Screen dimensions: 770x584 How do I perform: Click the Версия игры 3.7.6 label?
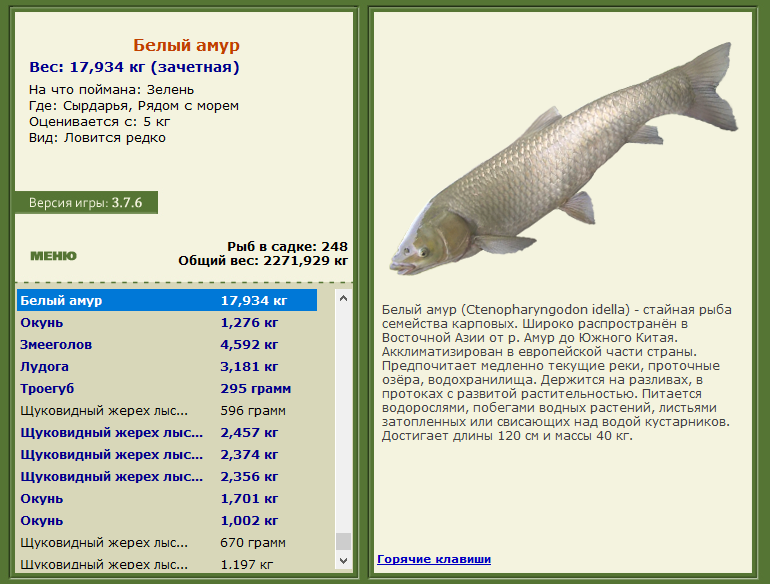click(86, 202)
